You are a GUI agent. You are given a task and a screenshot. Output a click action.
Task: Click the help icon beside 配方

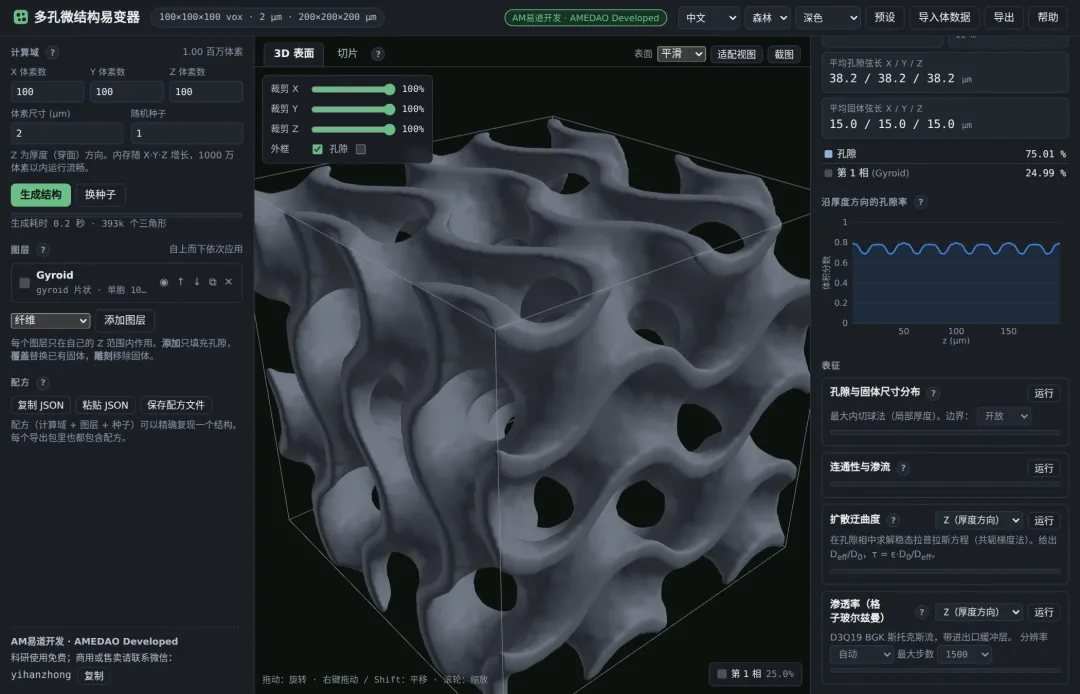[x=43, y=383]
